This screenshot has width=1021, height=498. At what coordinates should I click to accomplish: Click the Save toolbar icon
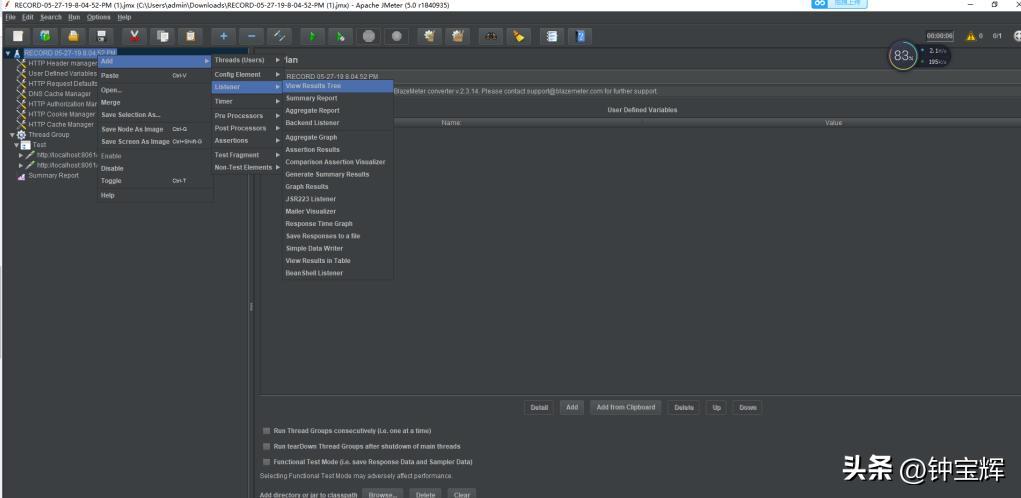[101, 36]
